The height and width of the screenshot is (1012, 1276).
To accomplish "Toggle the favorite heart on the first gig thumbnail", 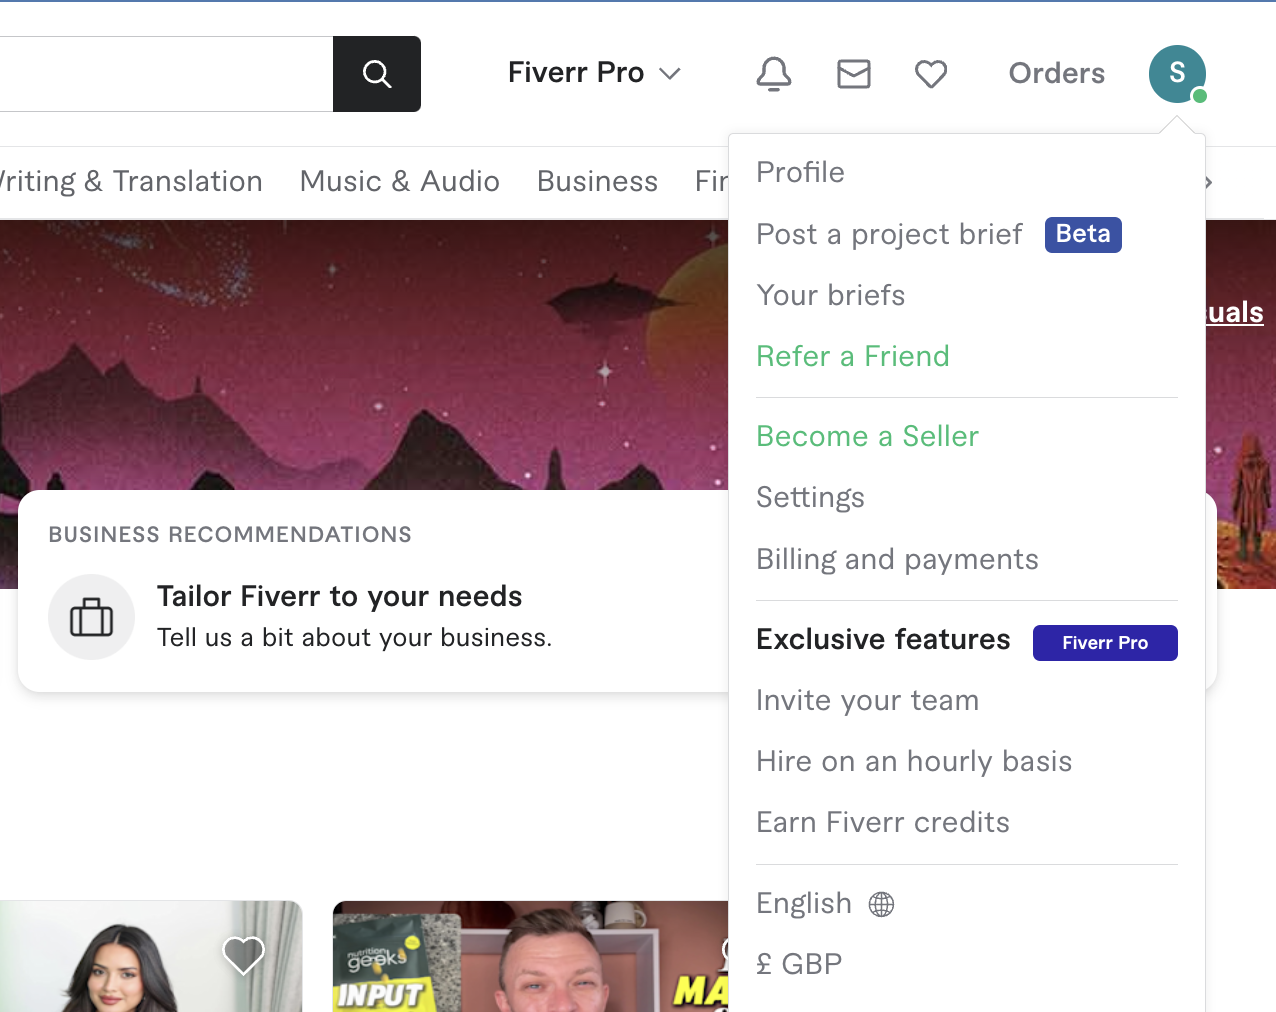I will 243,955.
